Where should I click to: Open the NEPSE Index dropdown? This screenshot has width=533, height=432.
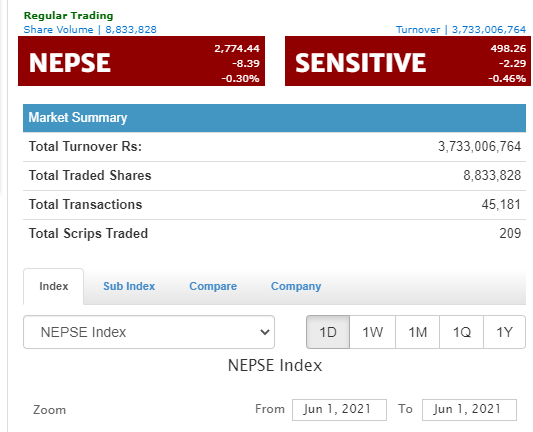149,332
